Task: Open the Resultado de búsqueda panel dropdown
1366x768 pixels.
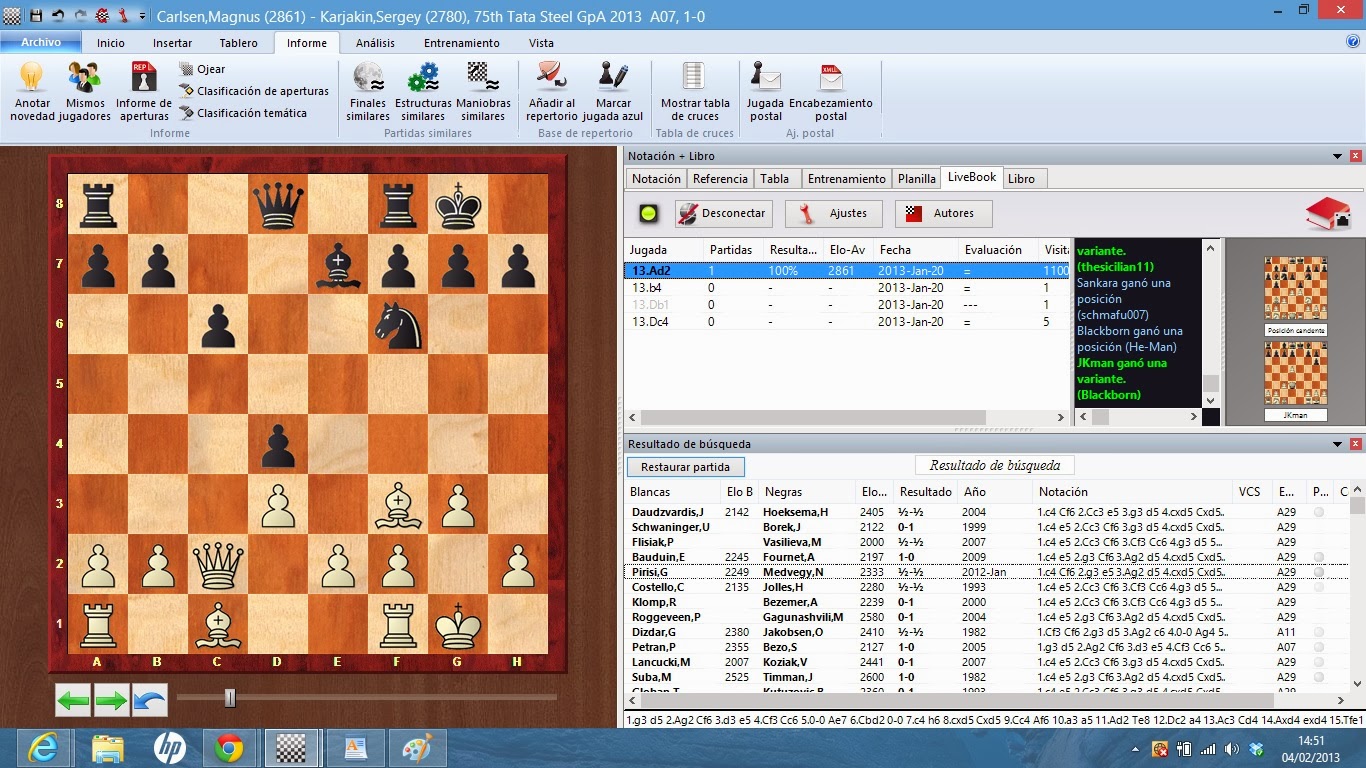Action: (x=1337, y=443)
